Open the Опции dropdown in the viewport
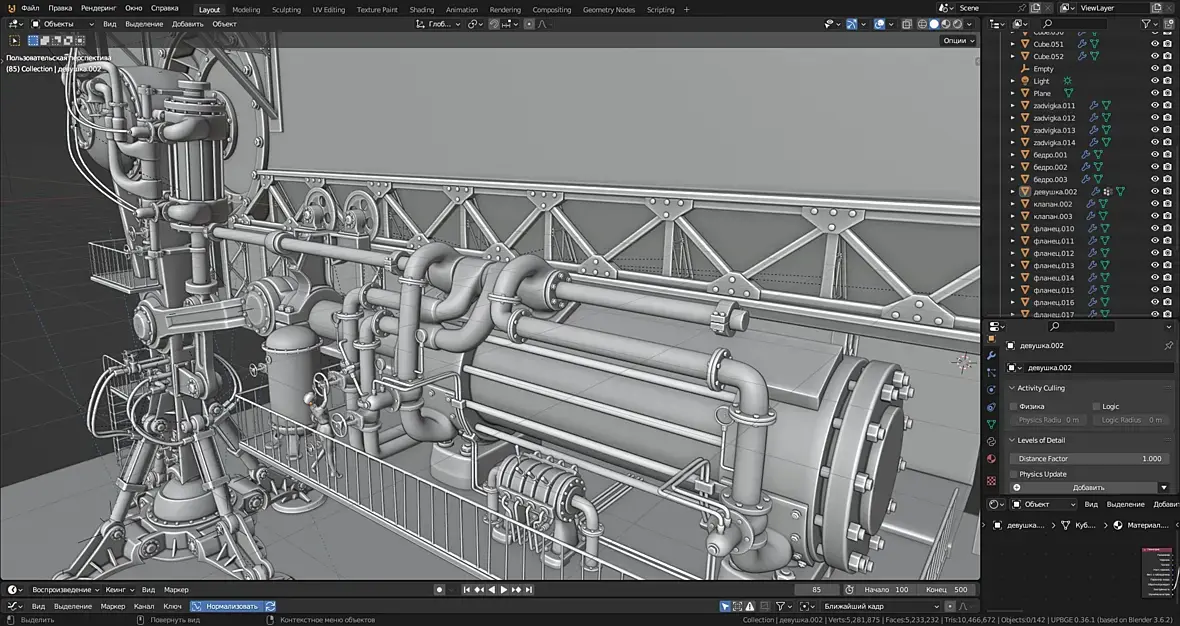 (957, 41)
